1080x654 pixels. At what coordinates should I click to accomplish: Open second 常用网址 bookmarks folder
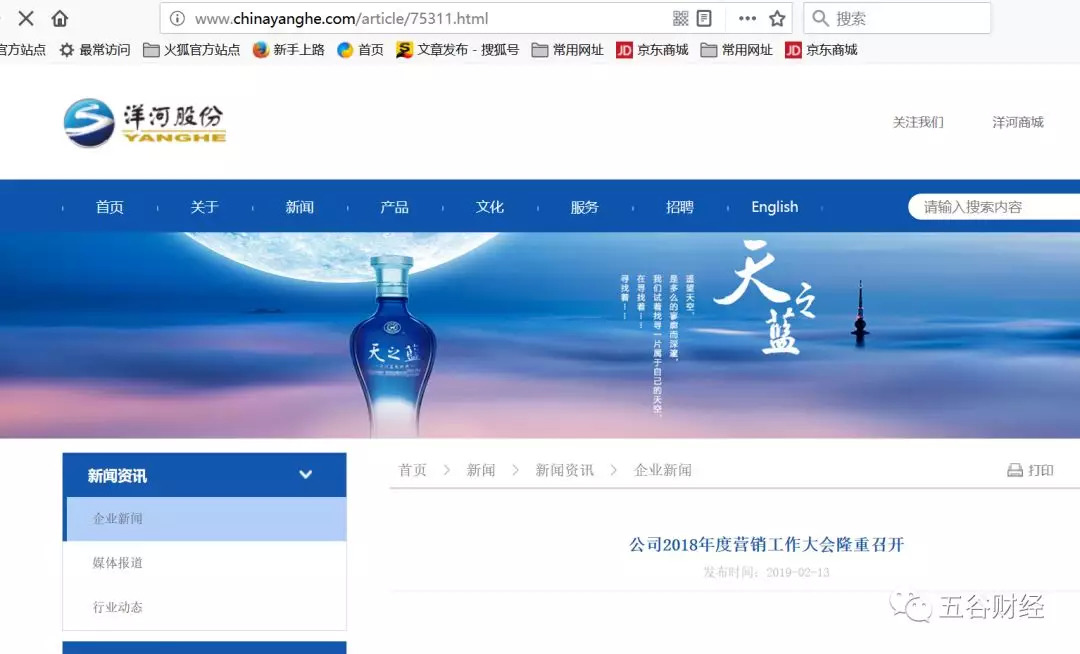736,50
